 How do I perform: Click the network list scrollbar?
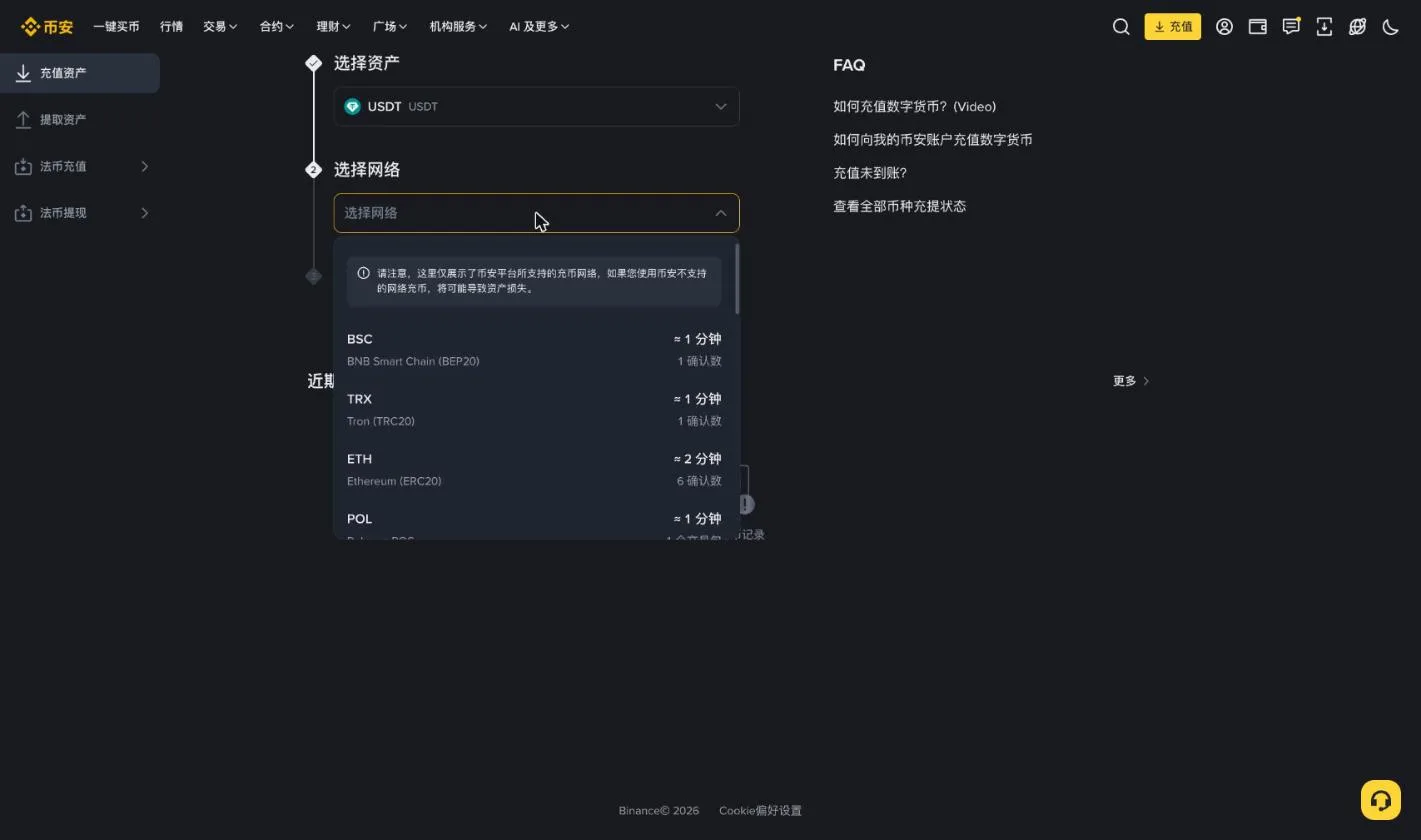point(737,279)
